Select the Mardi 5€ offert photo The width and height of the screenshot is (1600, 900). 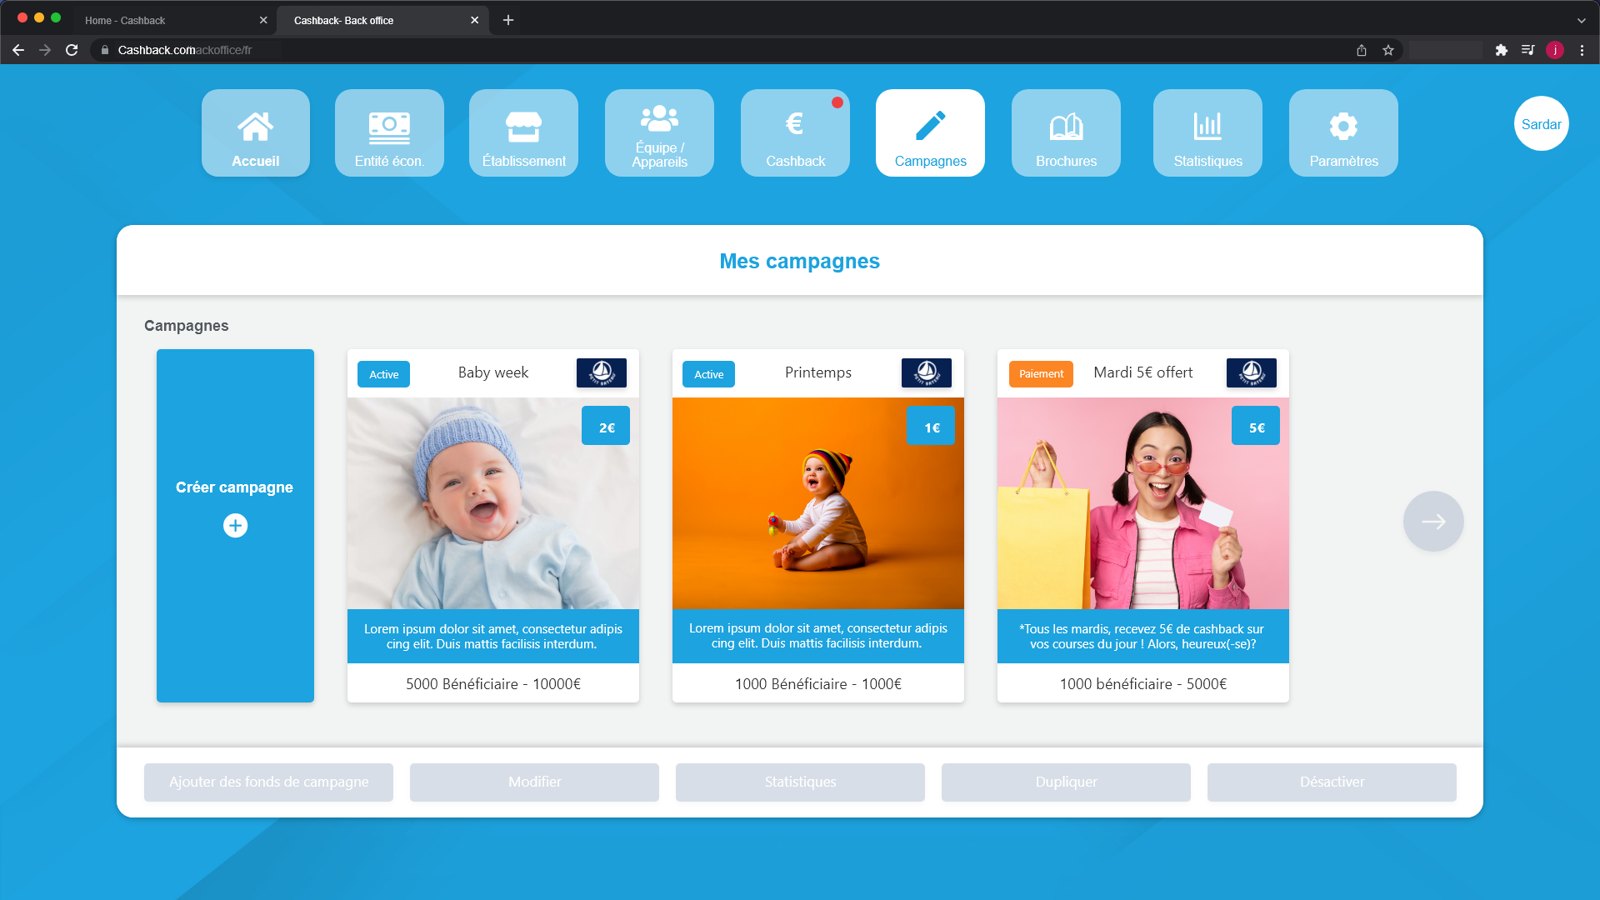coord(1143,504)
